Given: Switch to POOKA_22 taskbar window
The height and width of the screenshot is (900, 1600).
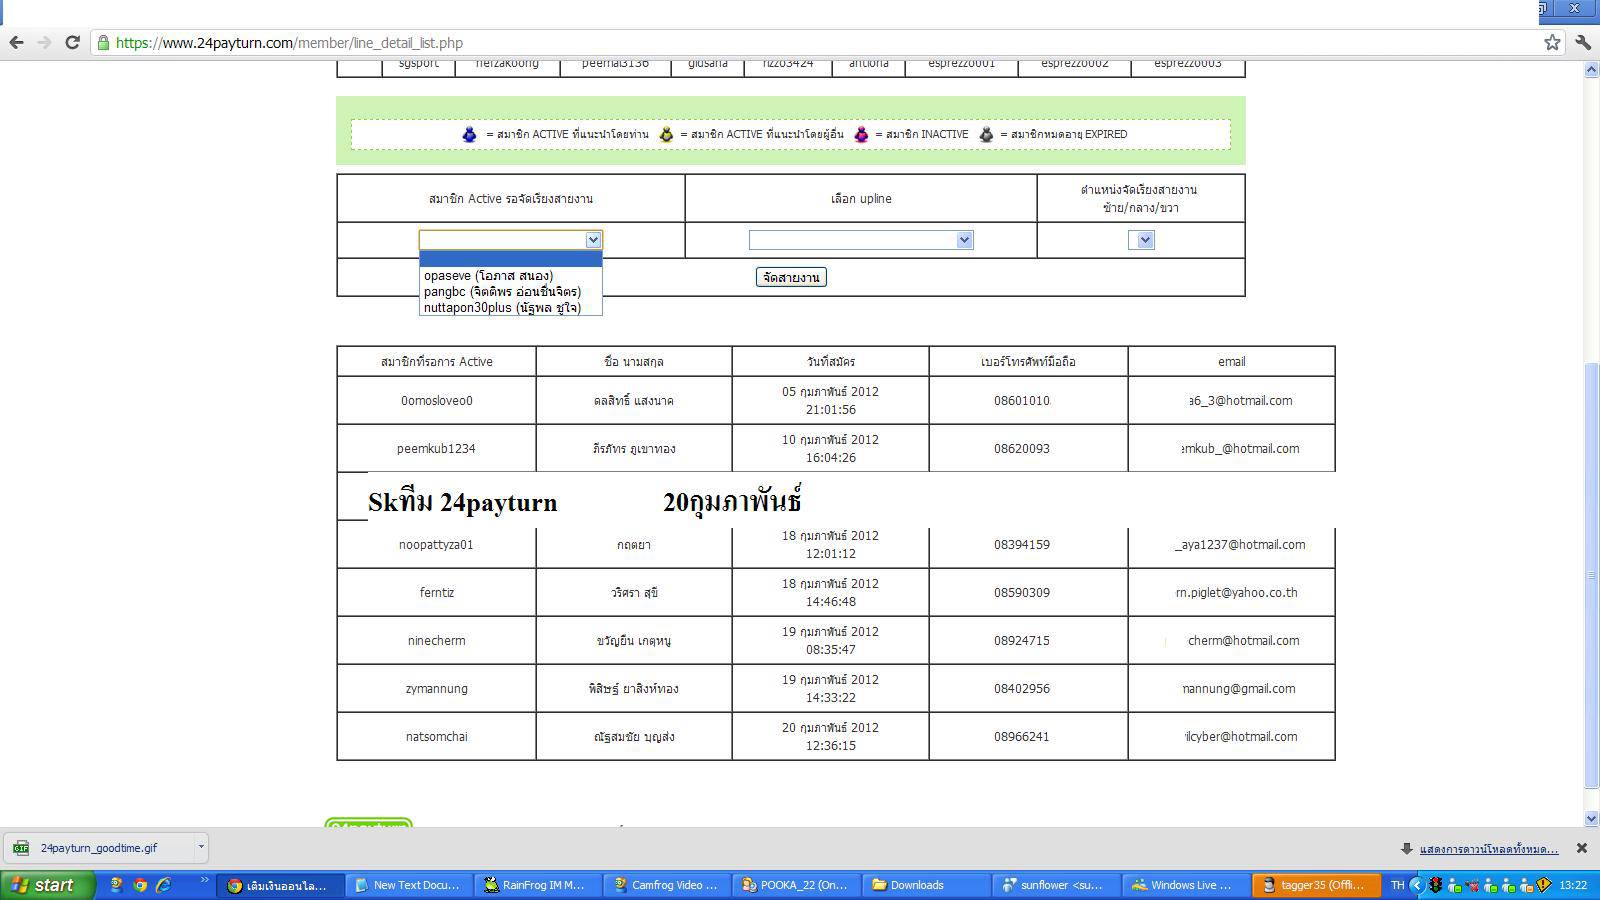Looking at the screenshot, I should click(795, 885).
